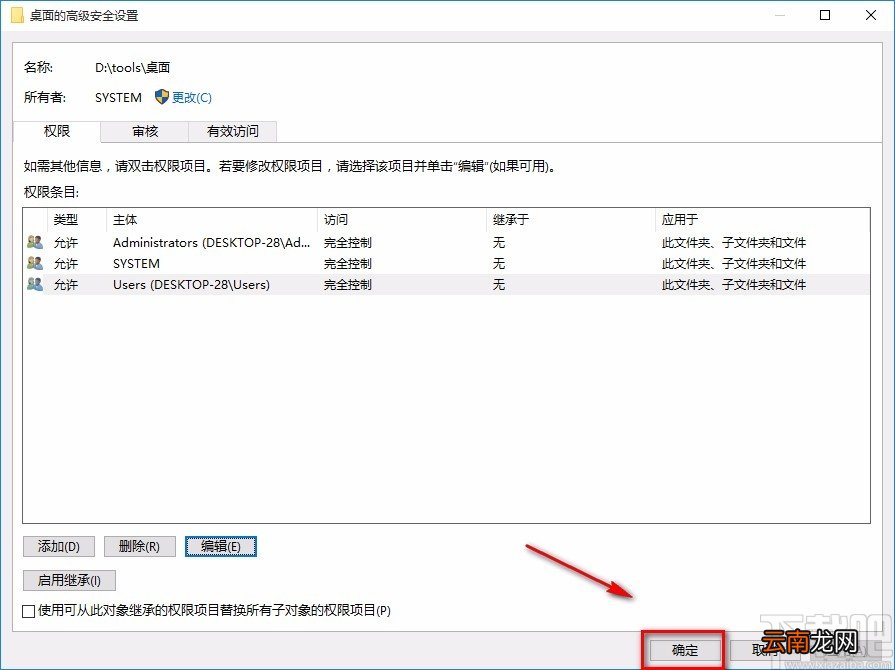The height and width of the screenshot is (670, 895).
Task: Click 完全控制 in the Administrators row
Action: (x=348, y=243)
